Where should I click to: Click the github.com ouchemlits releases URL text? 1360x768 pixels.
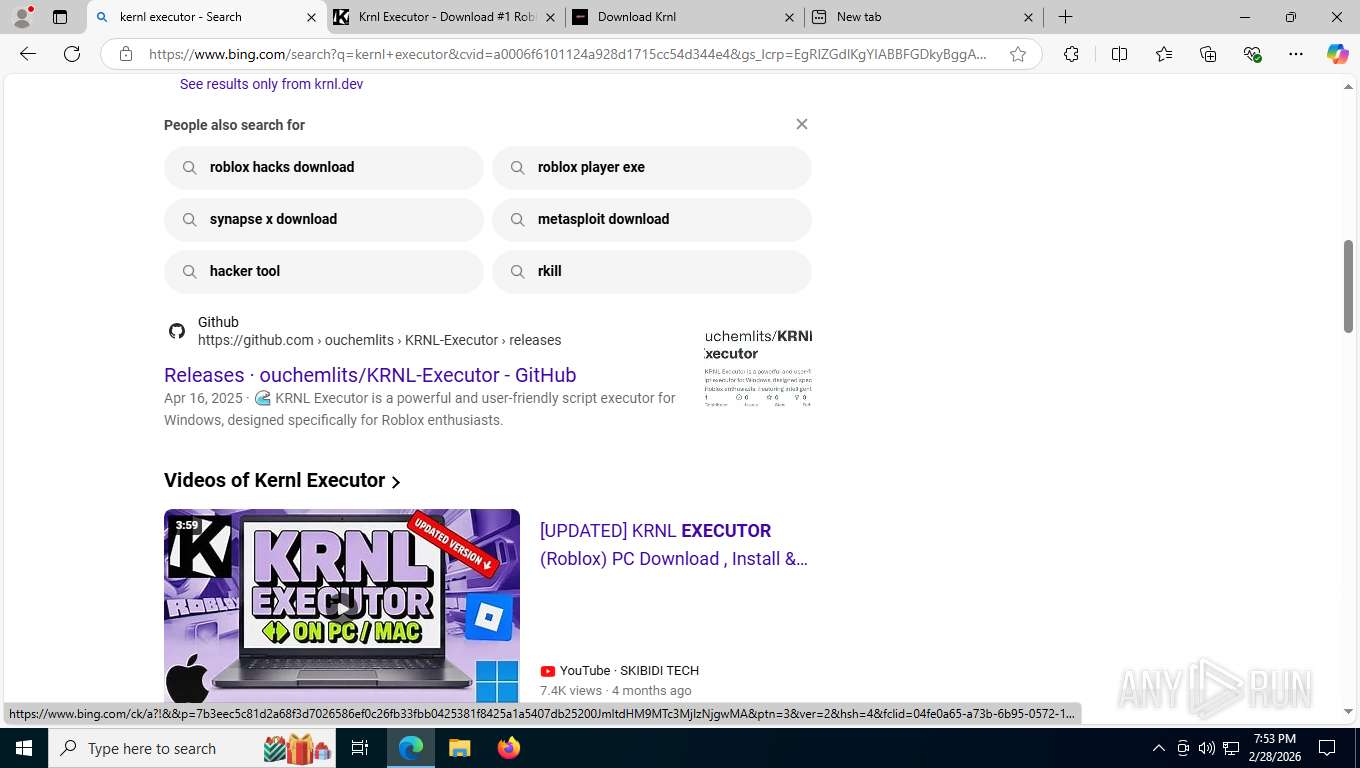(x=379, y=340)
